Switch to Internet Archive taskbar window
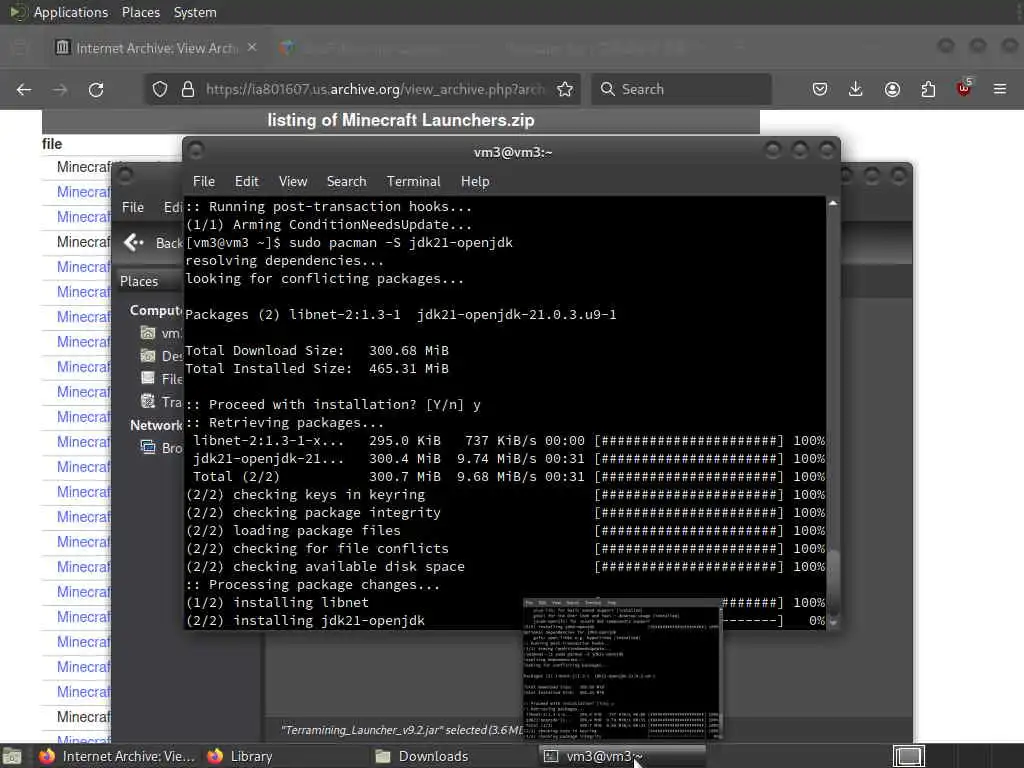The image size is (1024, 768). click(118, 756)
